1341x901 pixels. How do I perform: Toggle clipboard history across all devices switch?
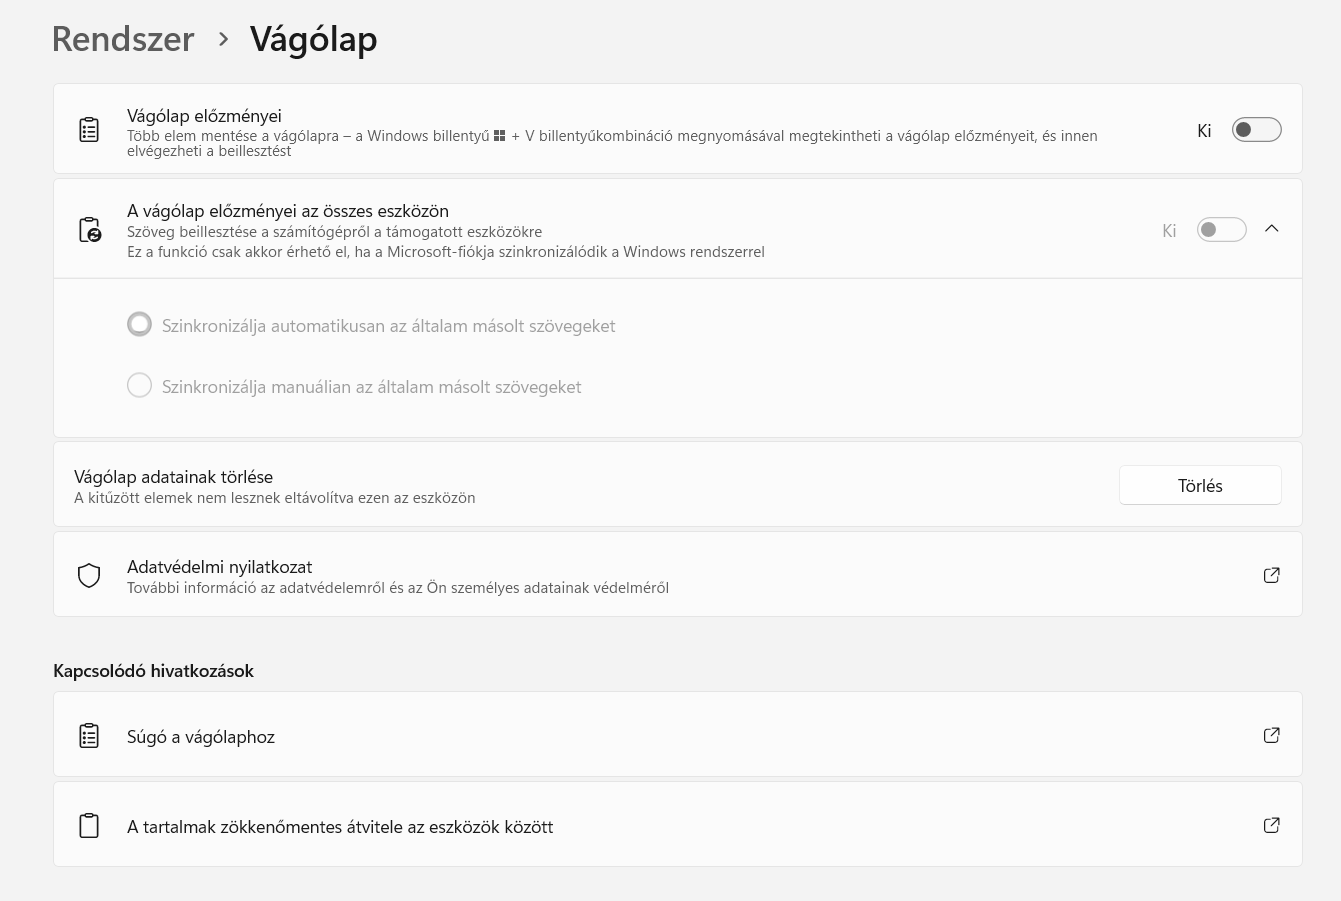(1221, 230)
